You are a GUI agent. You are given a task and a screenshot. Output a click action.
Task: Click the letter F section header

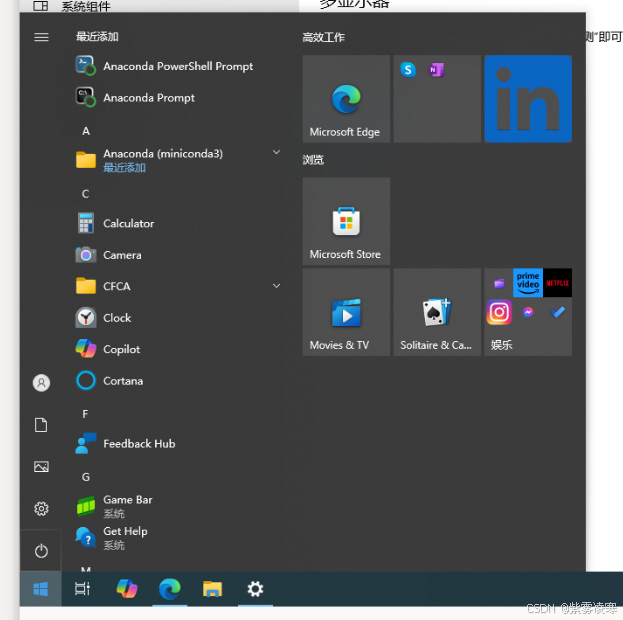click(85, 414)
